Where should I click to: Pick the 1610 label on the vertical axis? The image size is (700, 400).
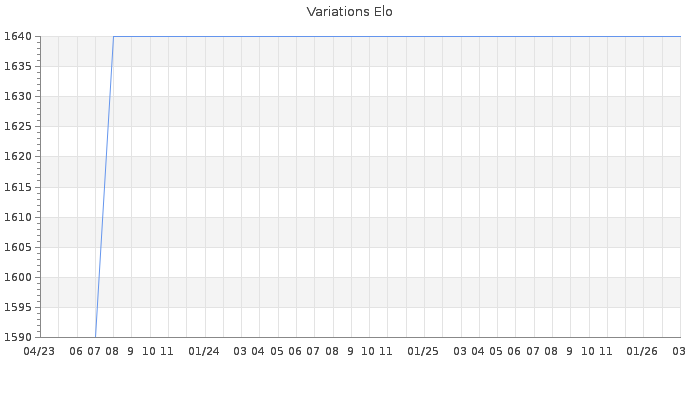tap(17, 218)
